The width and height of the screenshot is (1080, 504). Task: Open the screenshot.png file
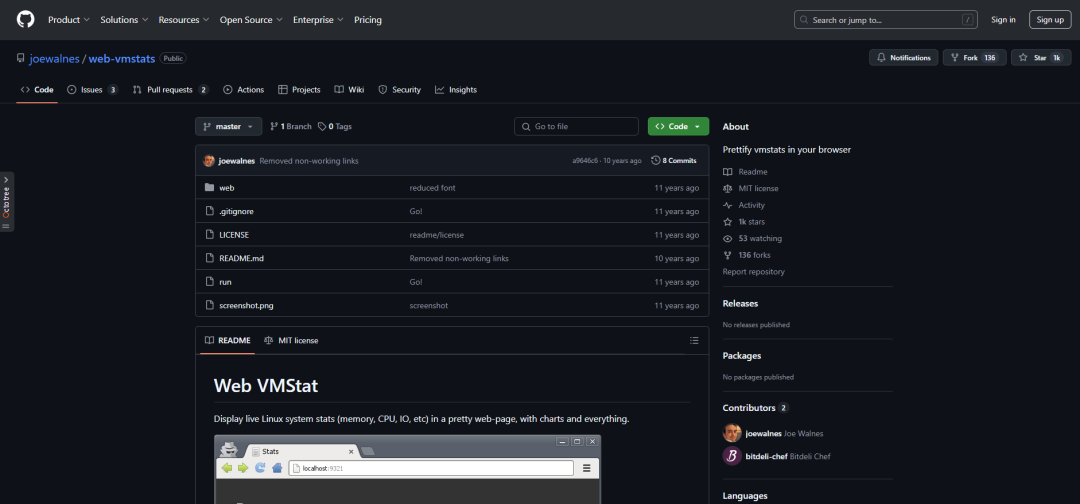pos(246,305)
